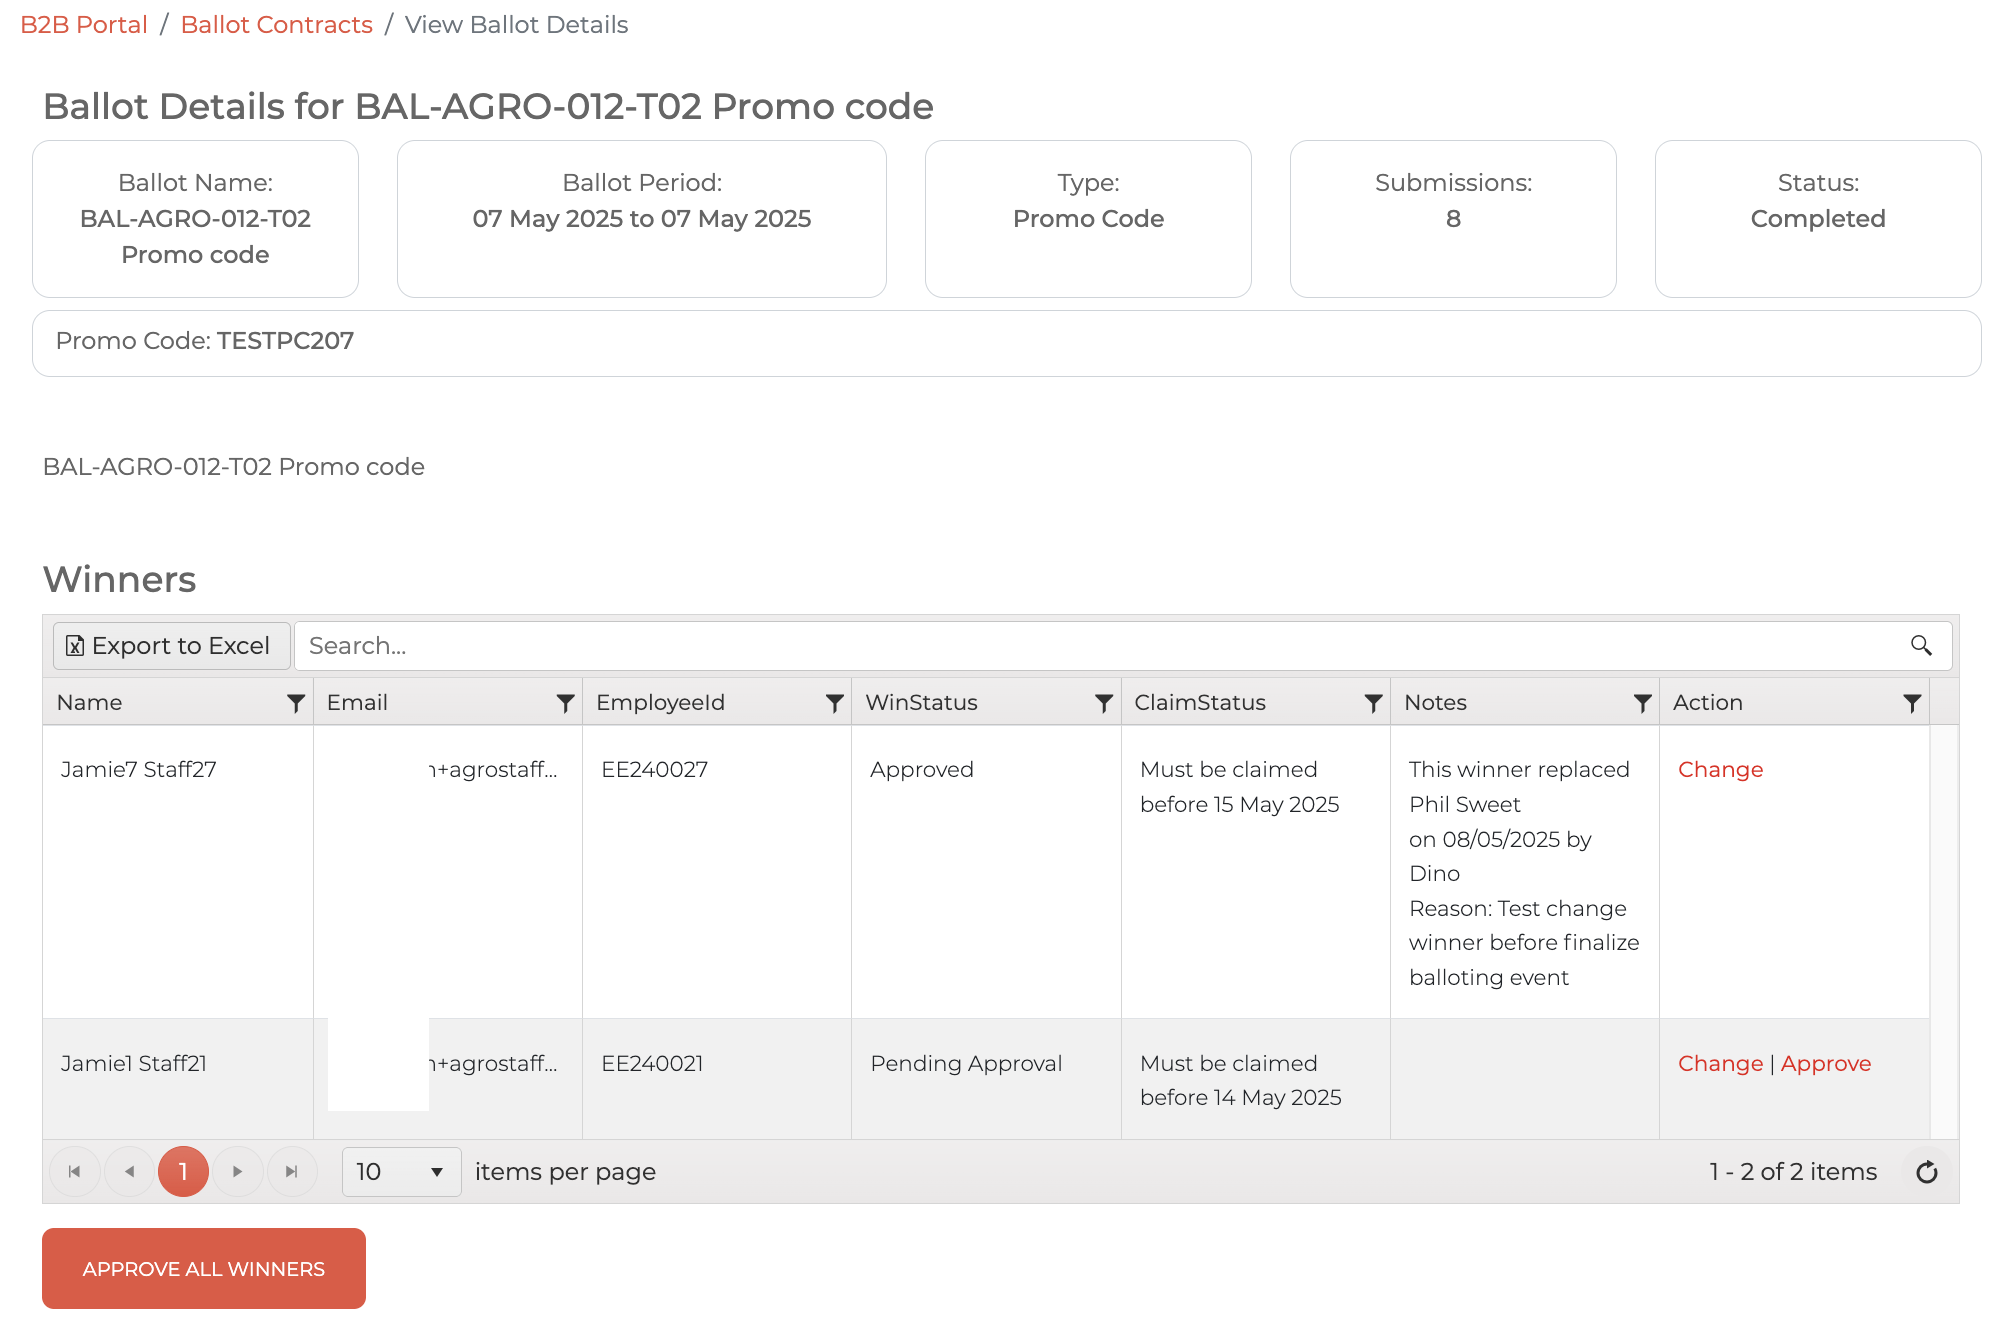Open the Notes column filter icon
The height and width of the screenshot is (1338, 1990).
click(1642, 703)
